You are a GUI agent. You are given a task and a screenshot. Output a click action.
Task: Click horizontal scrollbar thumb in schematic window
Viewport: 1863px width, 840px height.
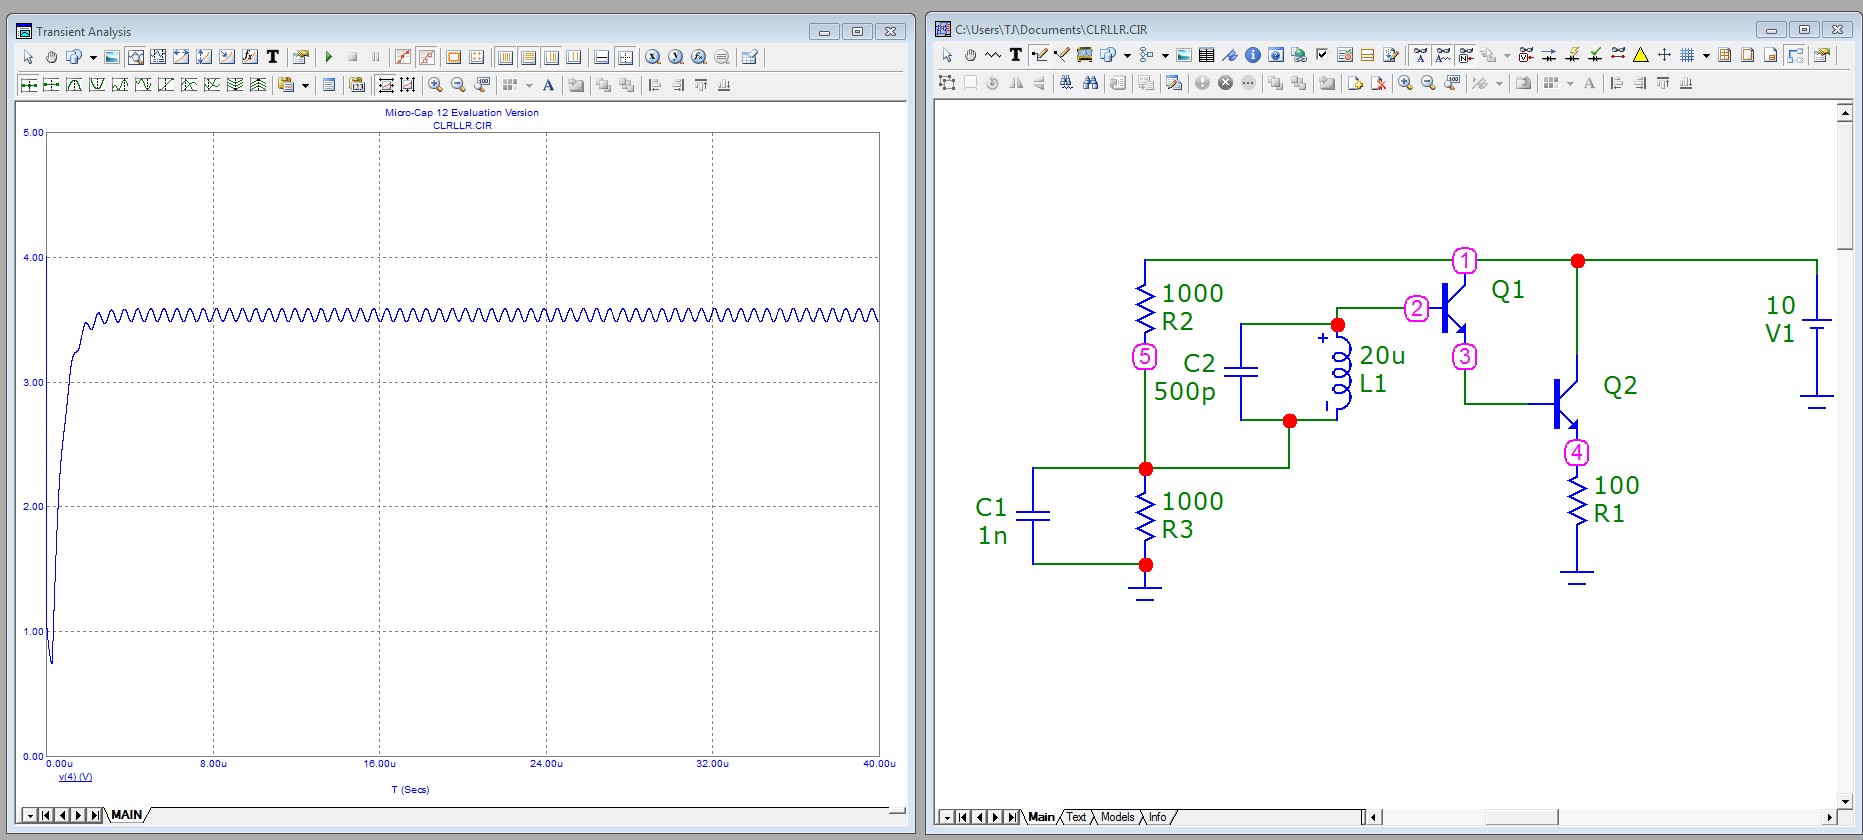click(1521, 817)
